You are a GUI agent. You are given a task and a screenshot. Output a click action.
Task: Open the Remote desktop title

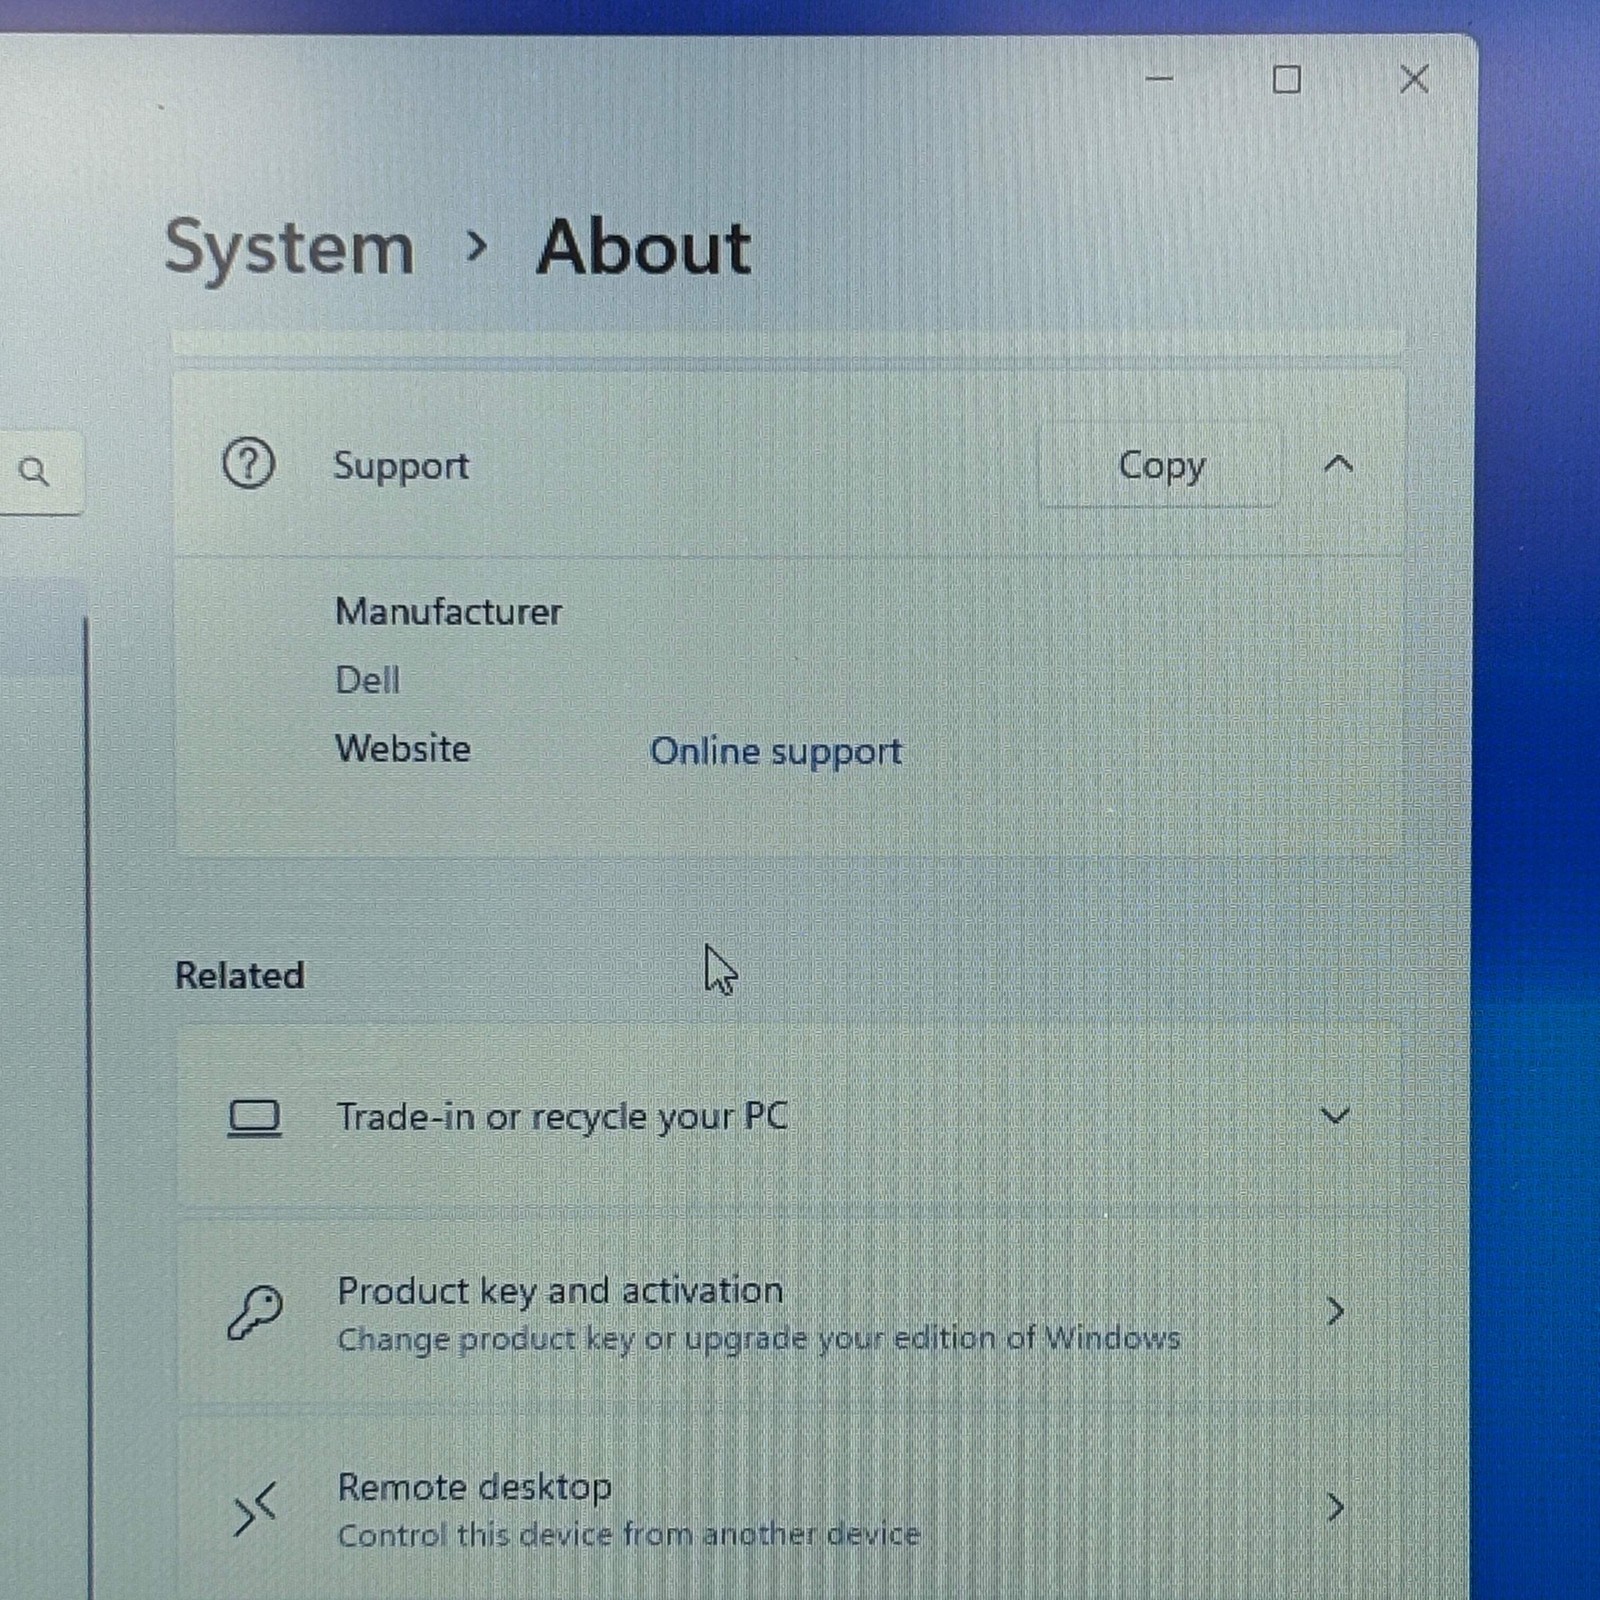coord(474,1487)
